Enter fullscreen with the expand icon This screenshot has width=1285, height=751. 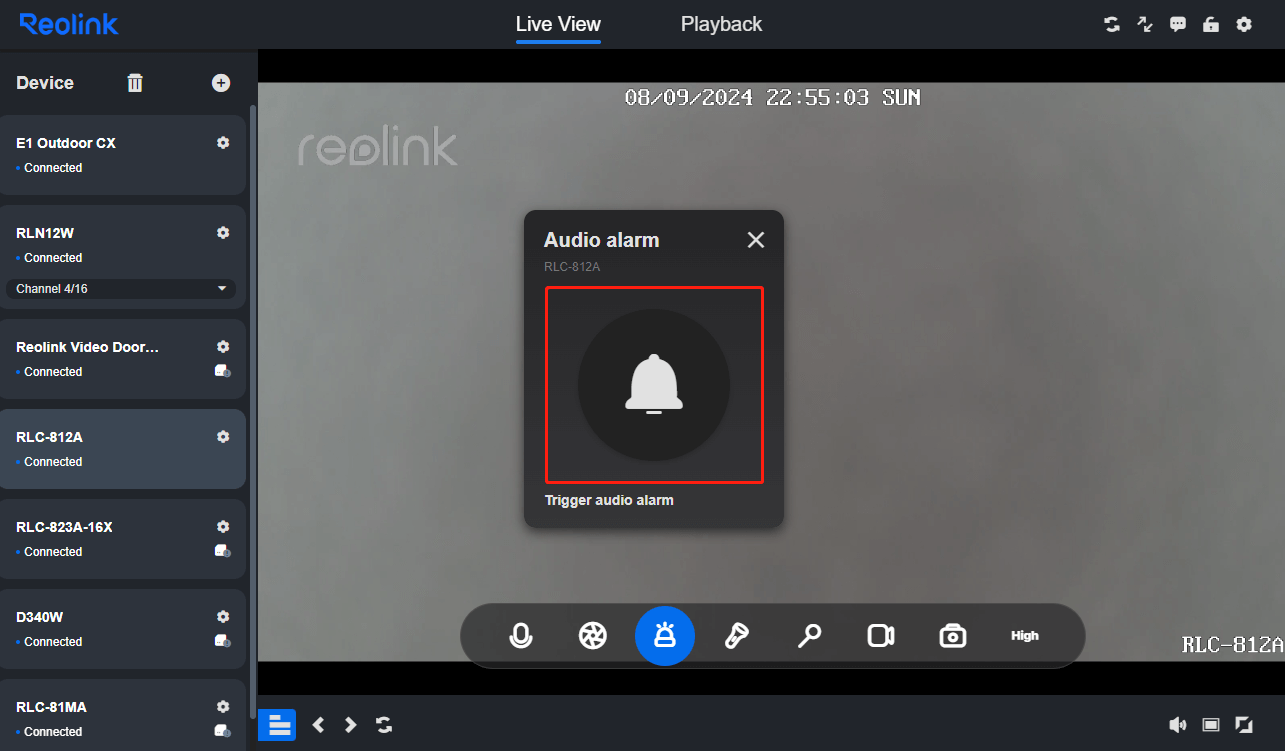pos(1244,725)
